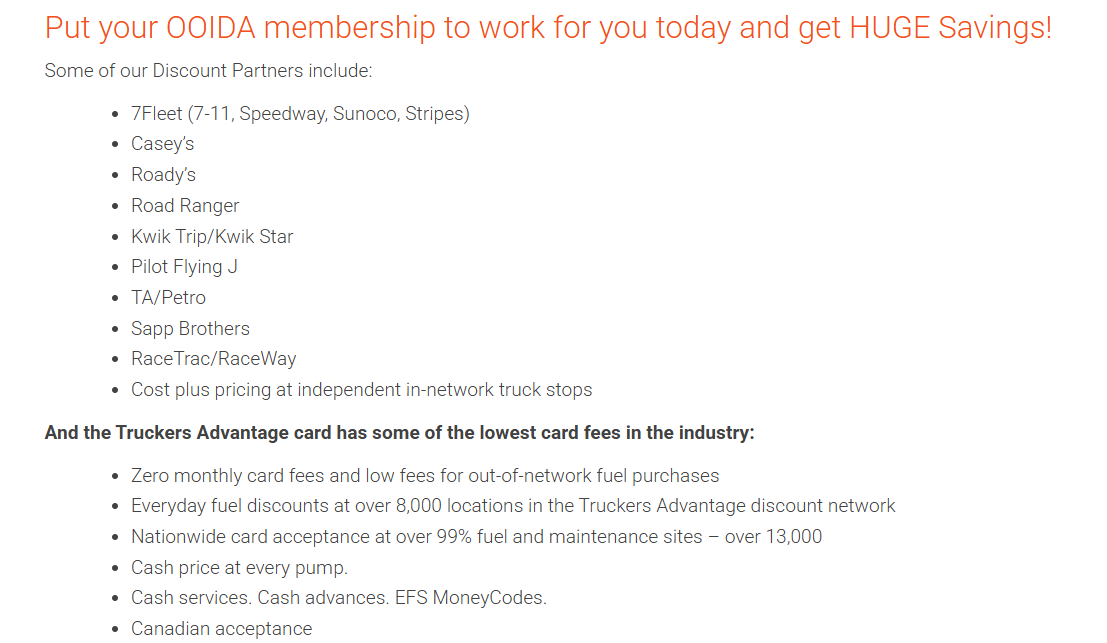Click Pilot Flying J in list
The height and width of the screenshot is (643, 1107).
(x=184, y=267)
